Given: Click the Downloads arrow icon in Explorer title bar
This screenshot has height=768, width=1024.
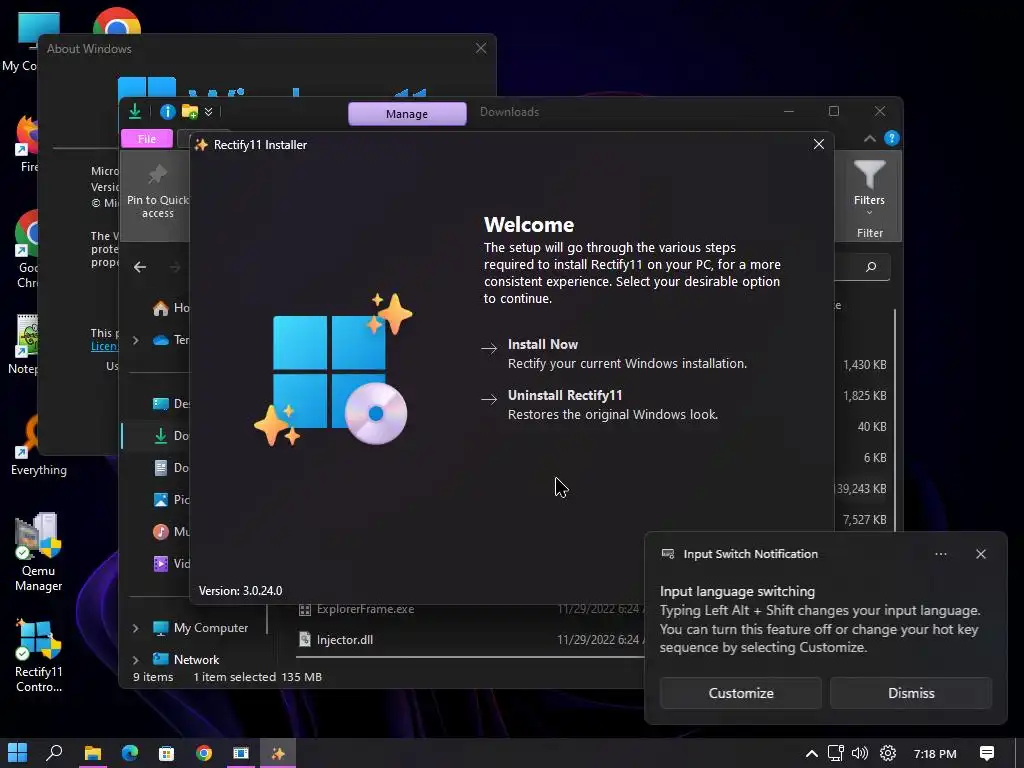Looking at the screenshot, I should [x=135, y=111].
